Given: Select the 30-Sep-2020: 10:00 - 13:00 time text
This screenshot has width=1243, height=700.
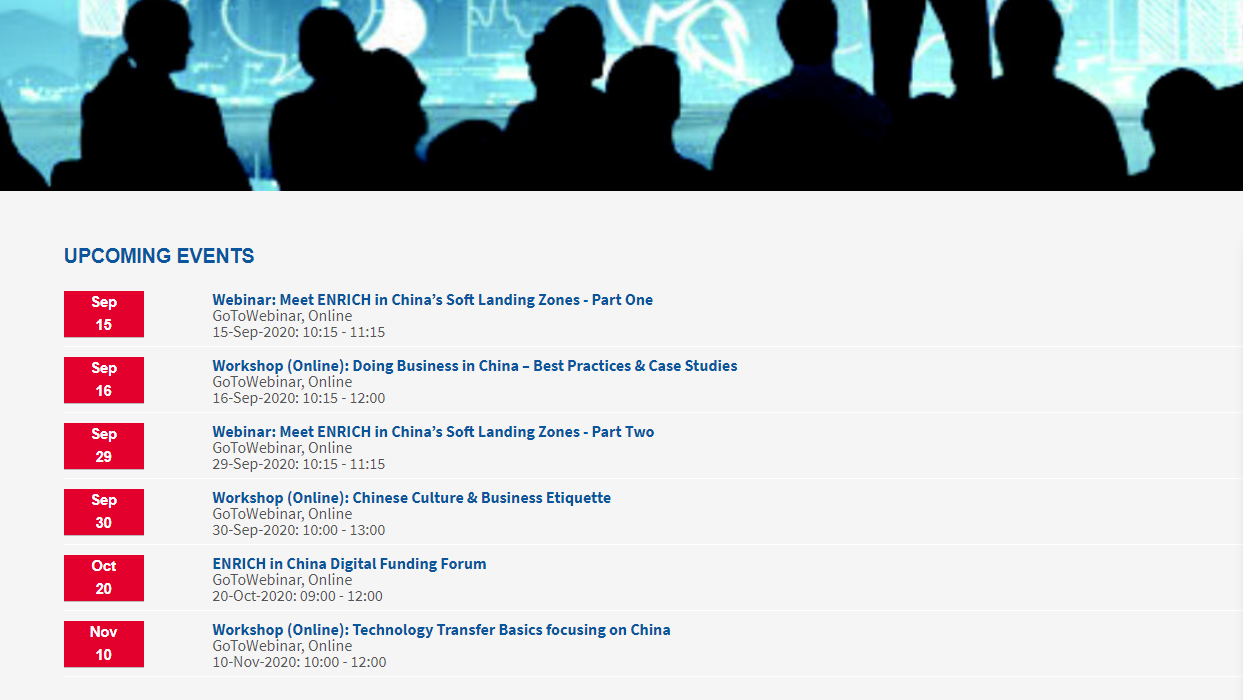Looking at the screenshot, I should tap(298, 530).
